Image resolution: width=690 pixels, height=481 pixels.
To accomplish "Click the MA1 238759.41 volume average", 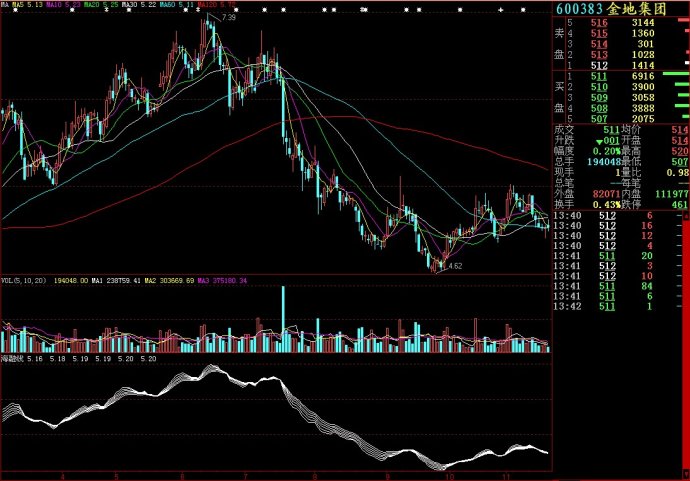I will click(x=116, y=280).
